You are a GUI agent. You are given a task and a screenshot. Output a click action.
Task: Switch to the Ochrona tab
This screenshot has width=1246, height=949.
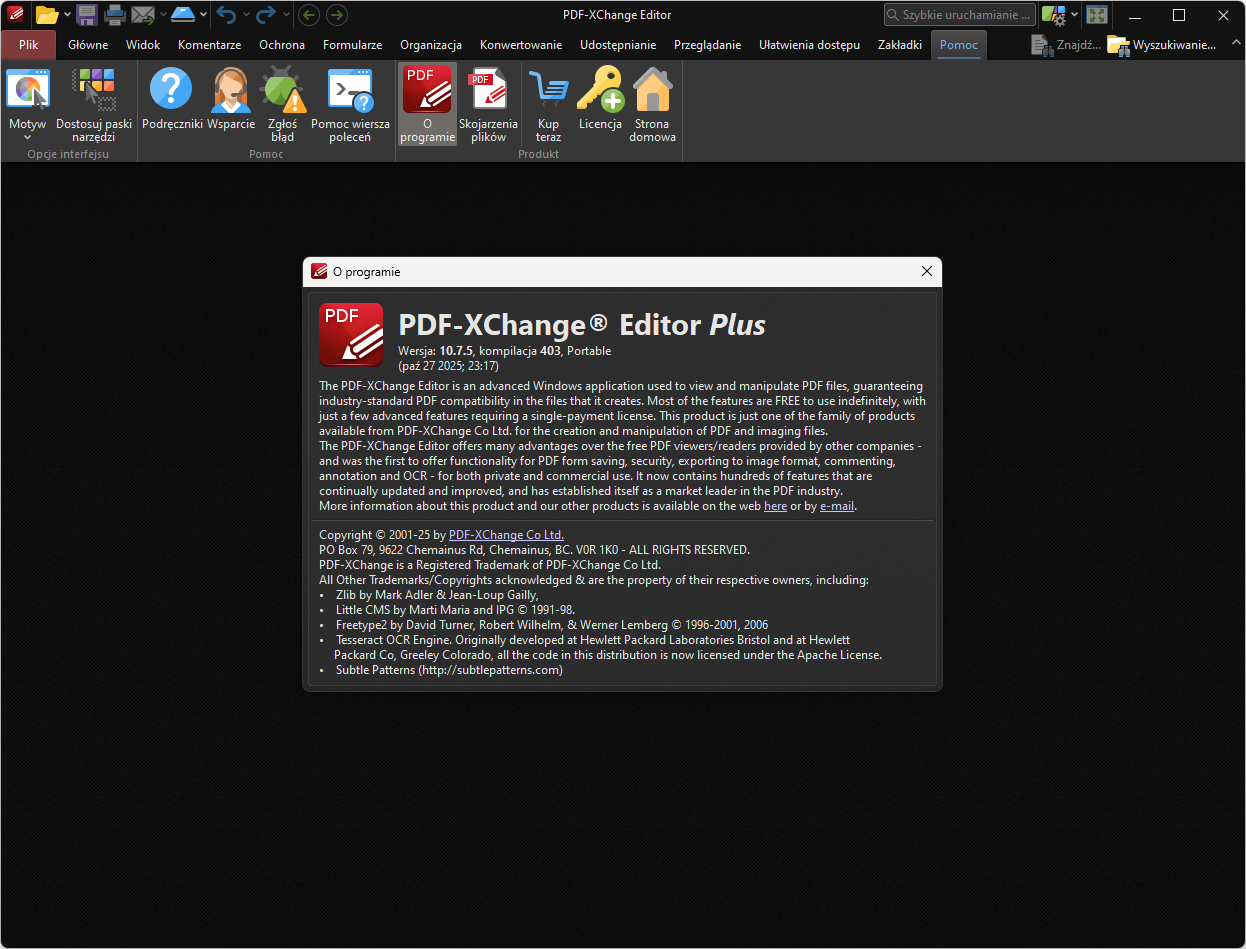pos(282,45)
